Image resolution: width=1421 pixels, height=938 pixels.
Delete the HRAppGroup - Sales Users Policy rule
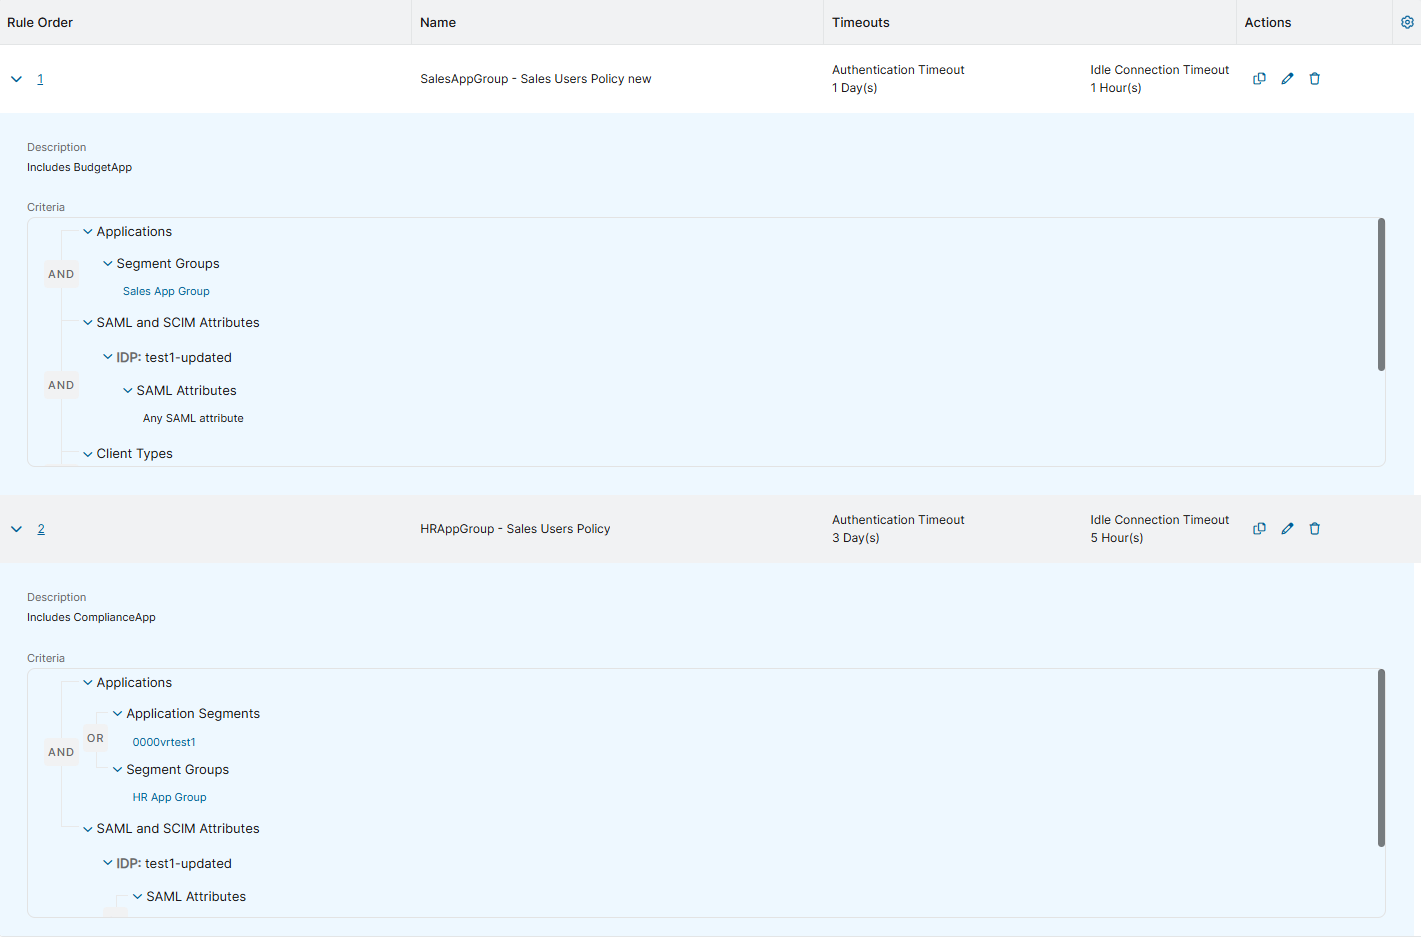tap(1315, 529)
